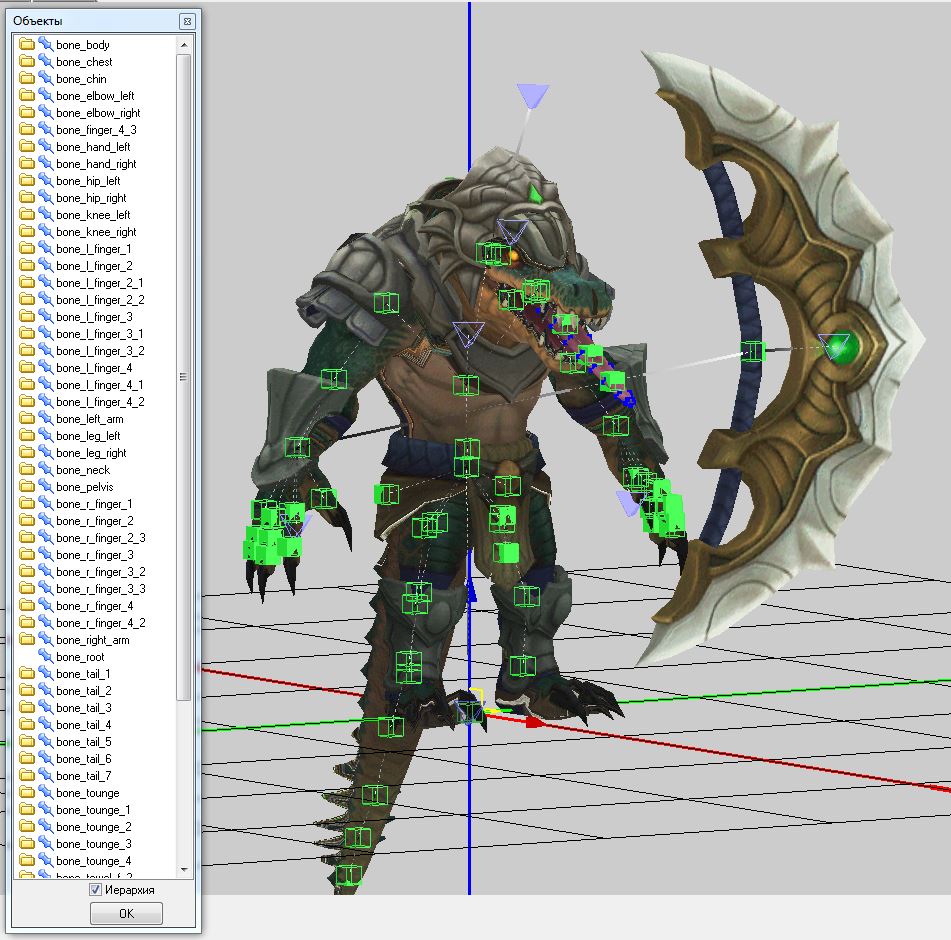Click the scroll up arrow in object list
This screenshot has width=951, height=940.
[x=184, y=45]
